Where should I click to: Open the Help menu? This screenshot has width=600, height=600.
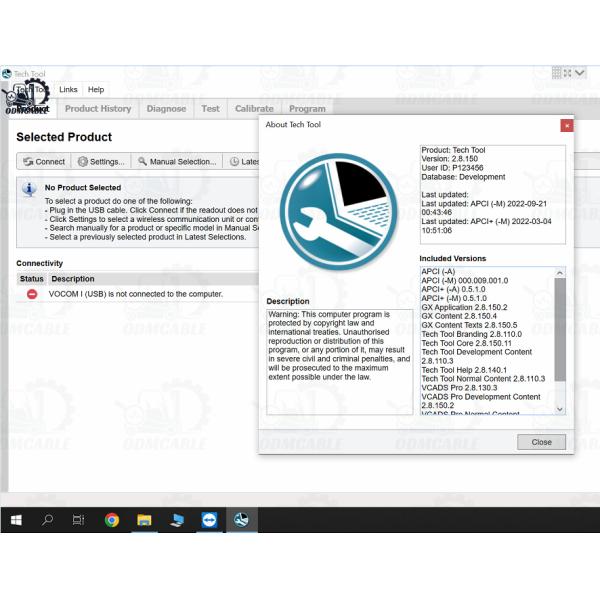click(x=95, y=89)
